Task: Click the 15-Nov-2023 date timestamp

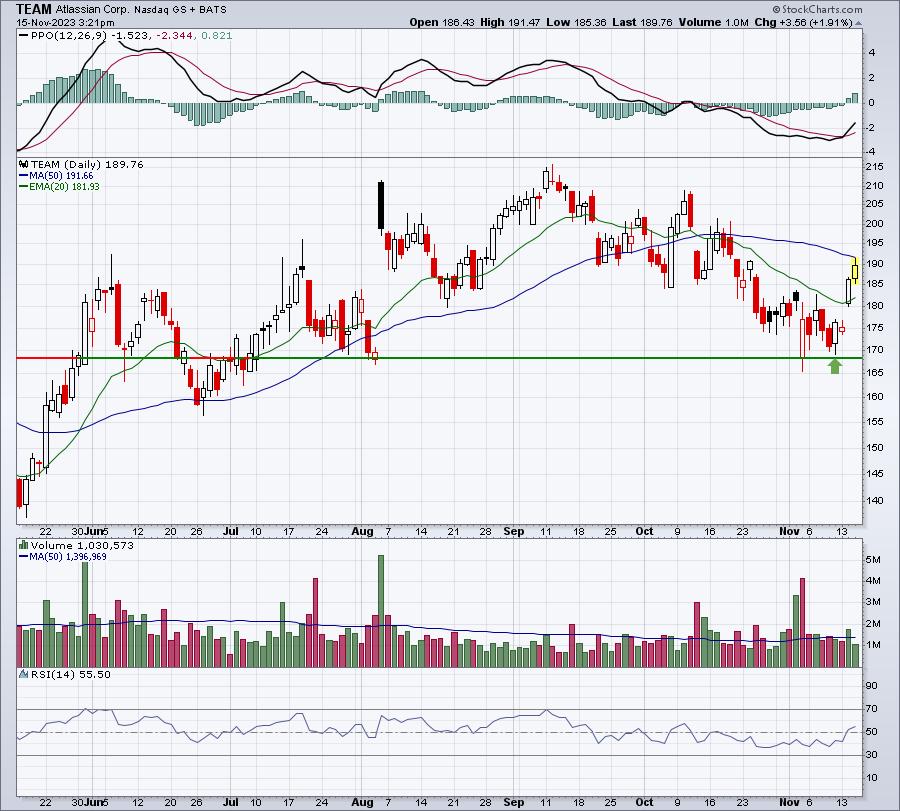Action: [x=65, y=23]
